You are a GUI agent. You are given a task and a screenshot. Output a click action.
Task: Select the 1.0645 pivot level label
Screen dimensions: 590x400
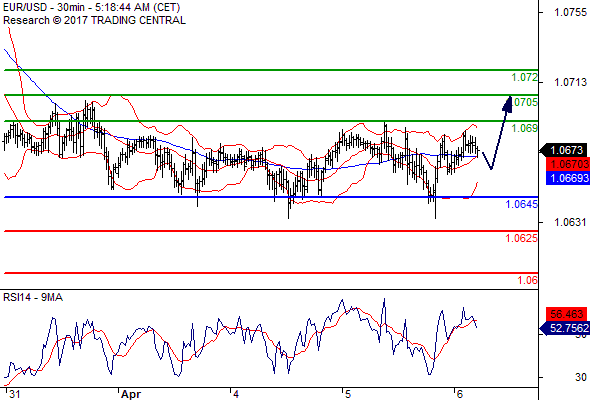point(522,204)
